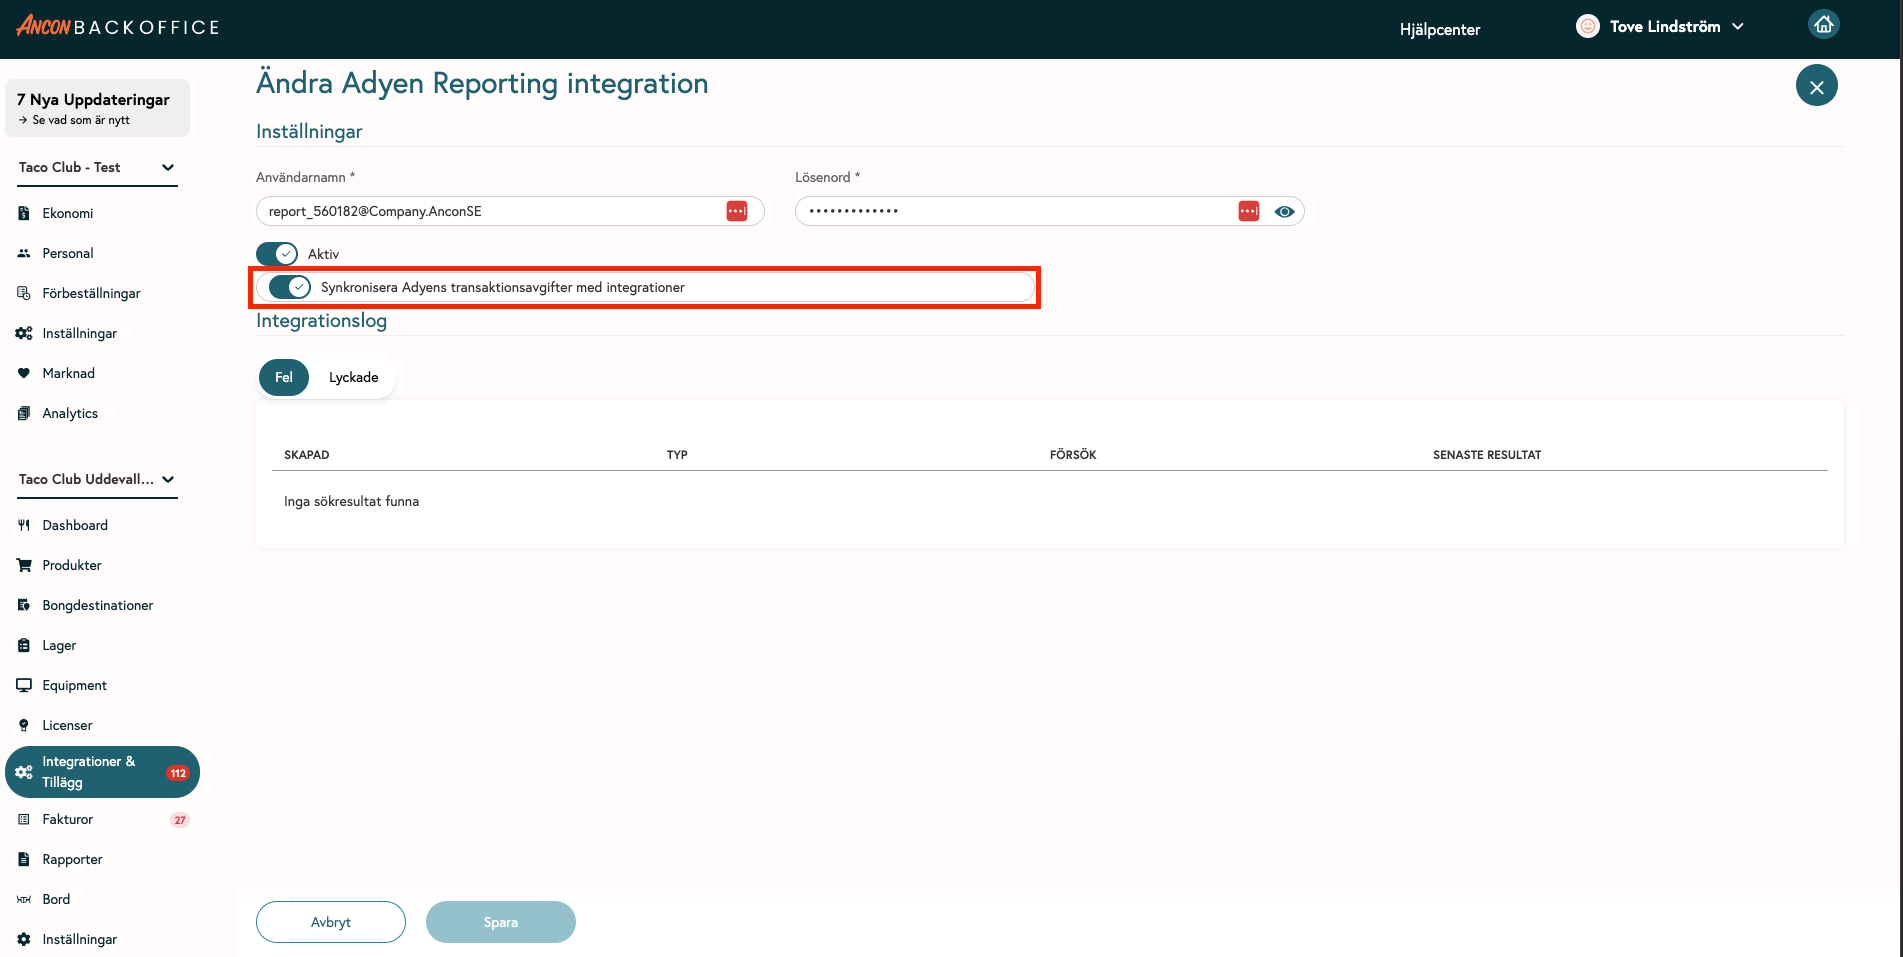Toggle the Aktiv switch

pyautogui.click(x=277, y=254)
